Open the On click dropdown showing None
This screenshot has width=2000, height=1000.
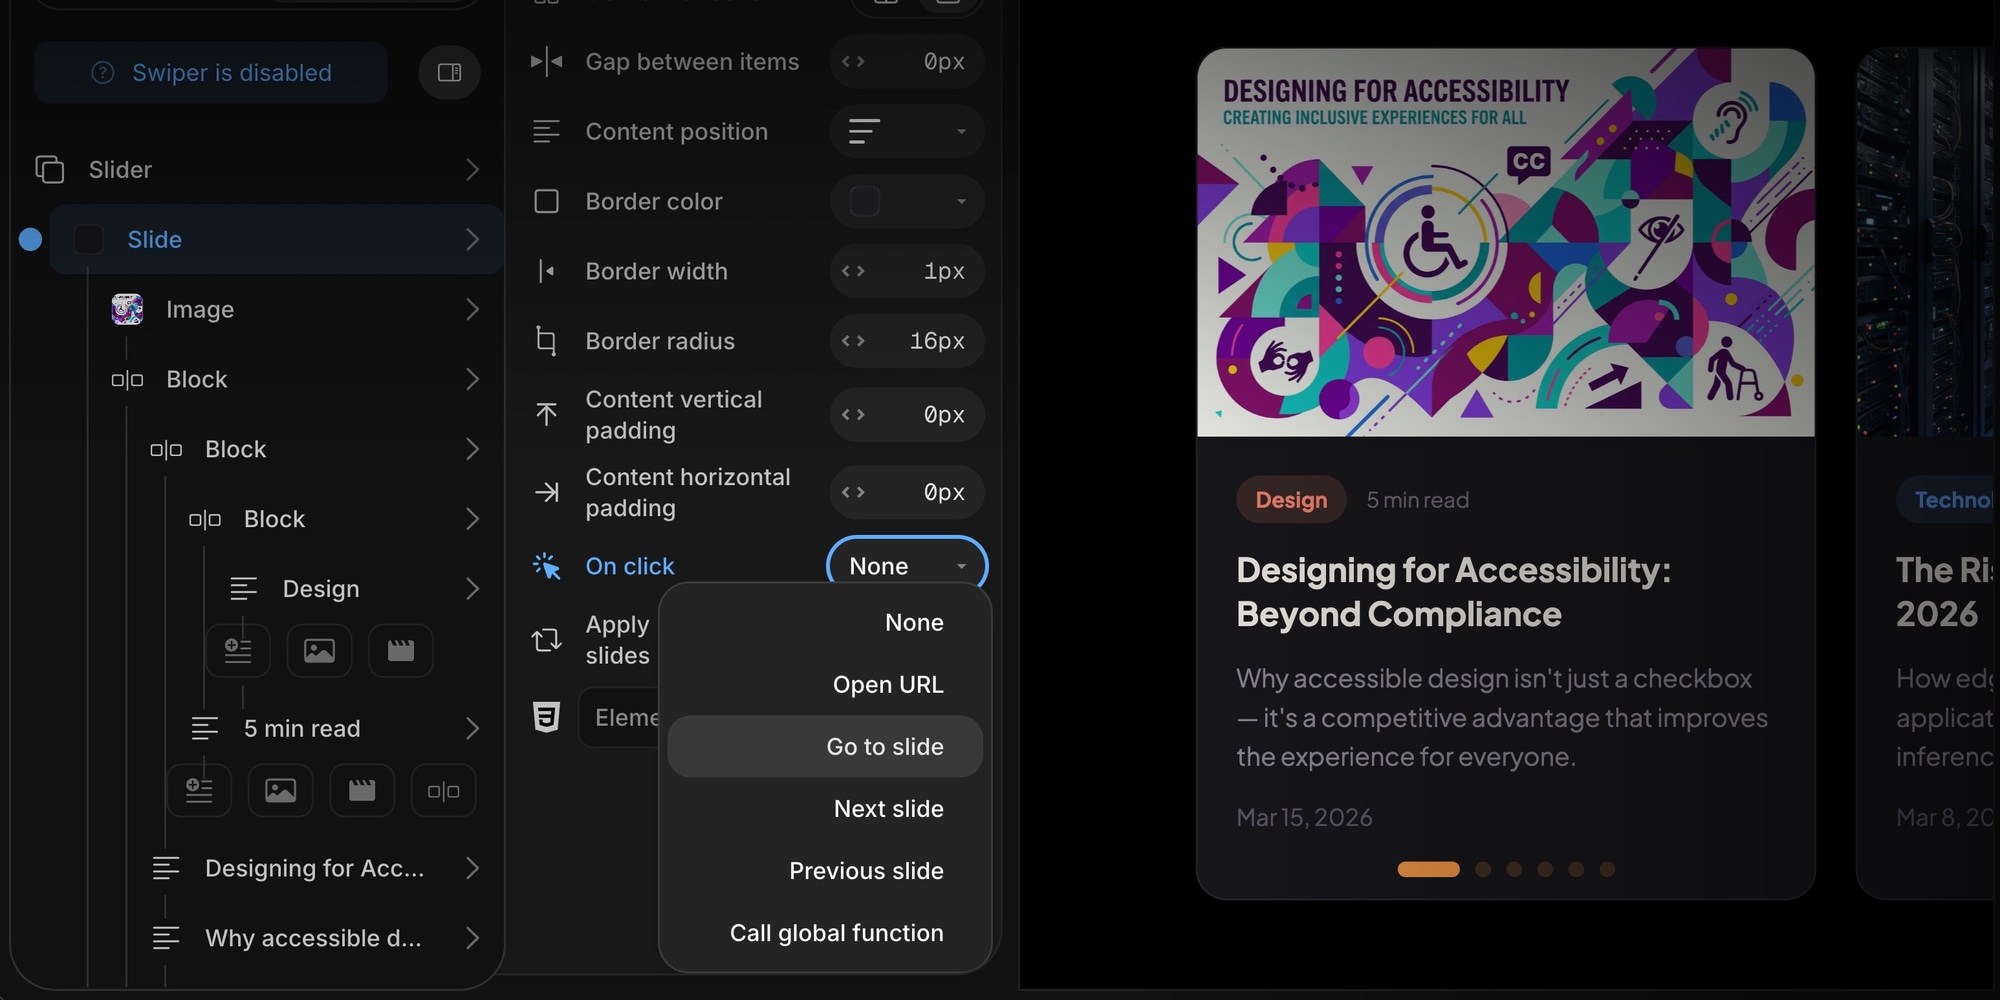click(x=906, y=566)
